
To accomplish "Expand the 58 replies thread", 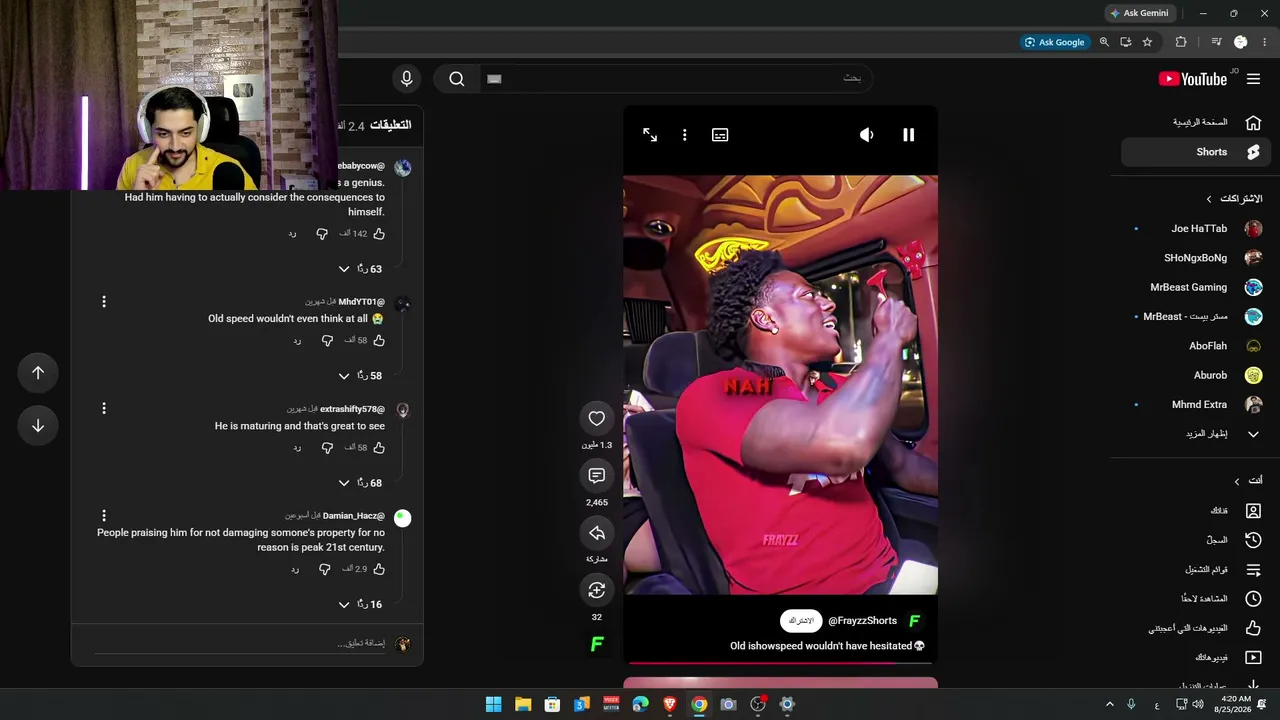I will click(360, 376).
